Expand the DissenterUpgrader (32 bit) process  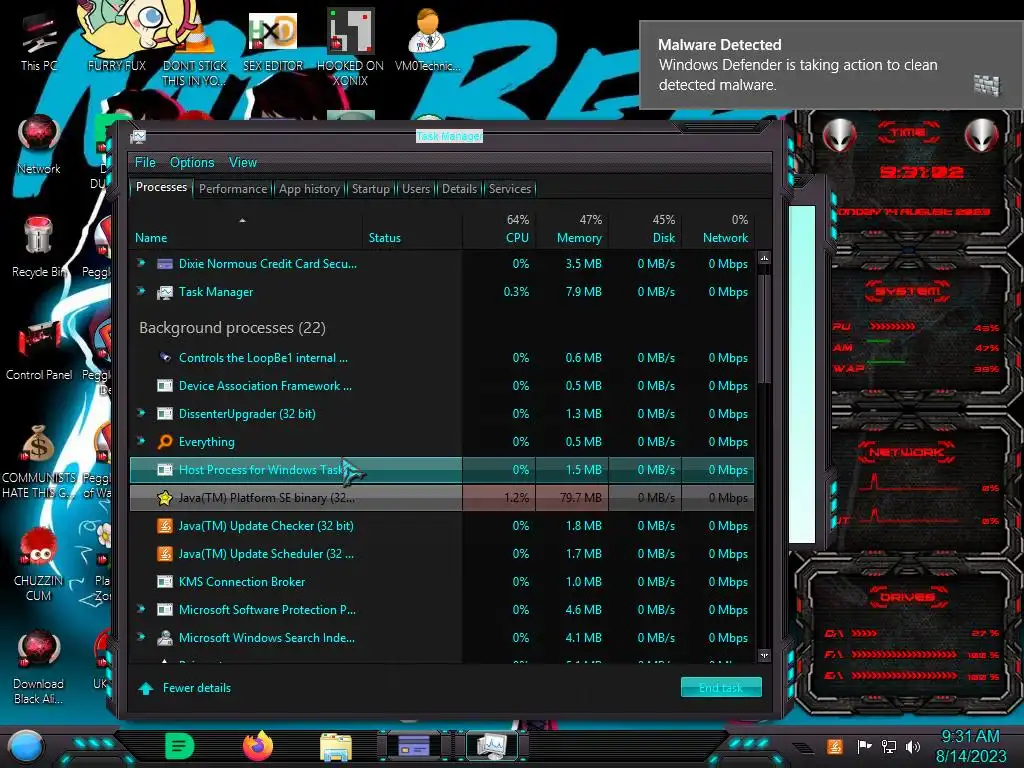coord(141,413)
